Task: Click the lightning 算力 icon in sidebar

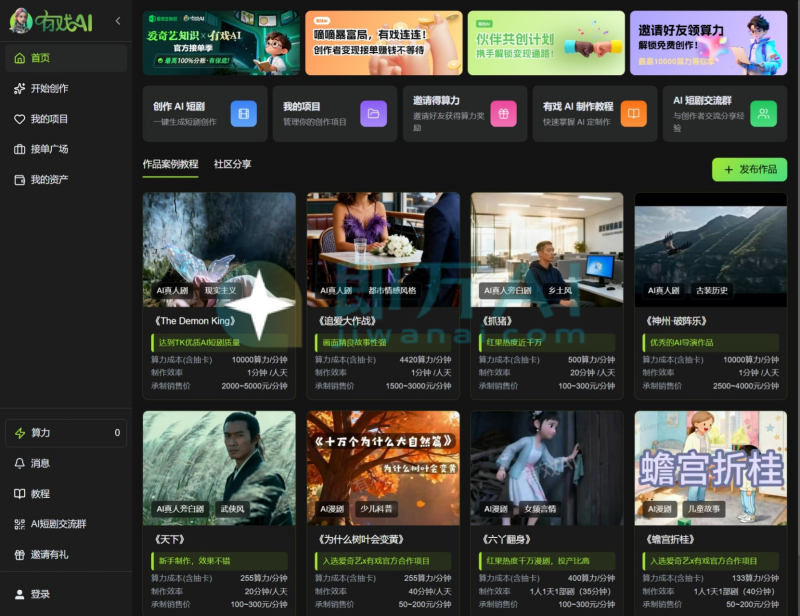Action: tap(20, 433)
